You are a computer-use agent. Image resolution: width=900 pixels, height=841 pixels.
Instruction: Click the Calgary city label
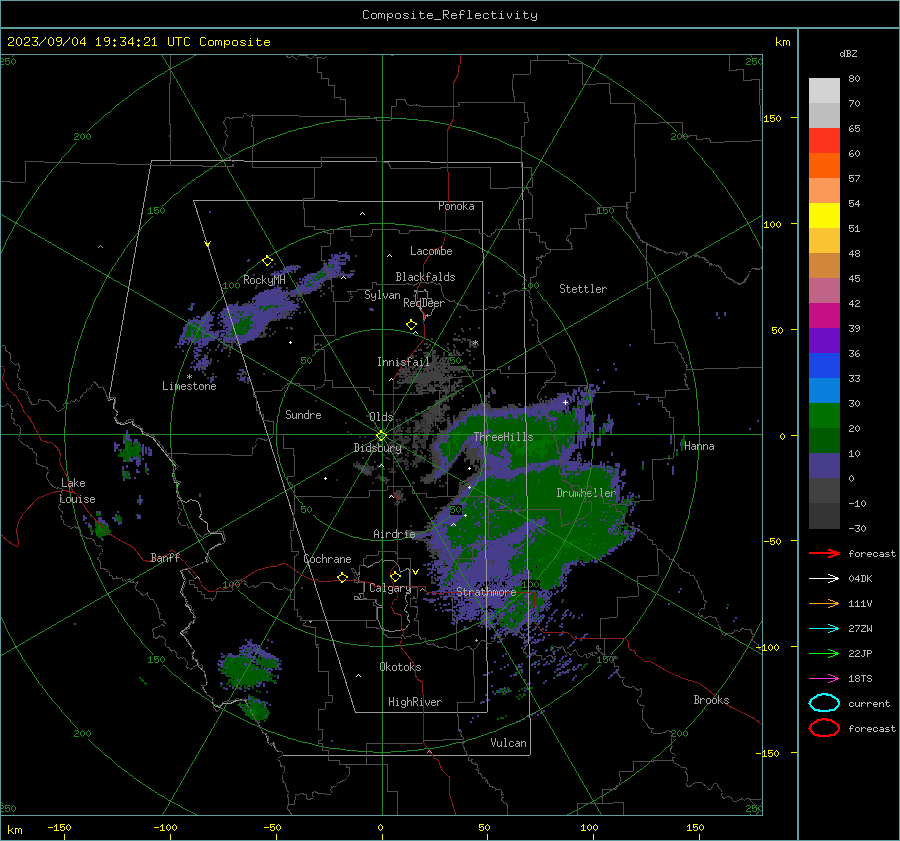pyautogui.click(x=390, y=588)
